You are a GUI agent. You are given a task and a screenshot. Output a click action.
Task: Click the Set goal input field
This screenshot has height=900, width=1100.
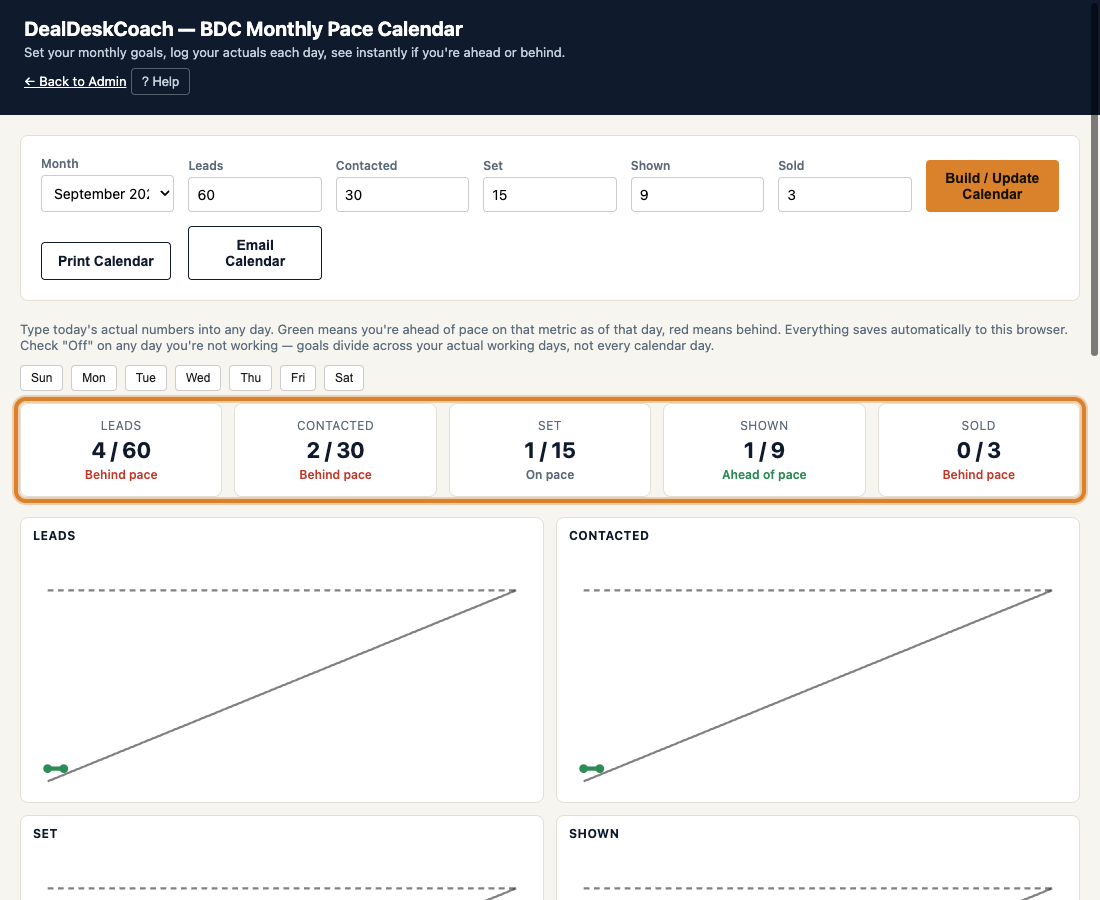click(x=550, y=194)
